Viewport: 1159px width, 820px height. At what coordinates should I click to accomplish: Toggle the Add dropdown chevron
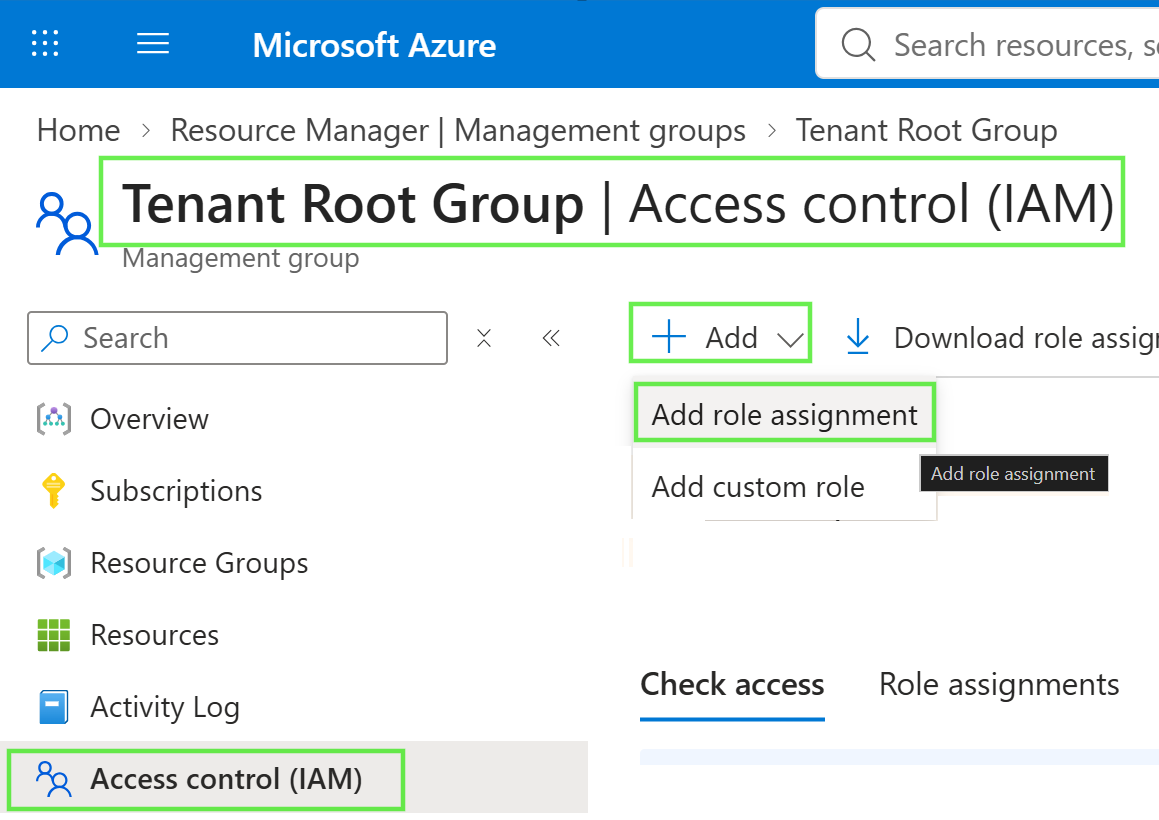[x=790, y=339]
